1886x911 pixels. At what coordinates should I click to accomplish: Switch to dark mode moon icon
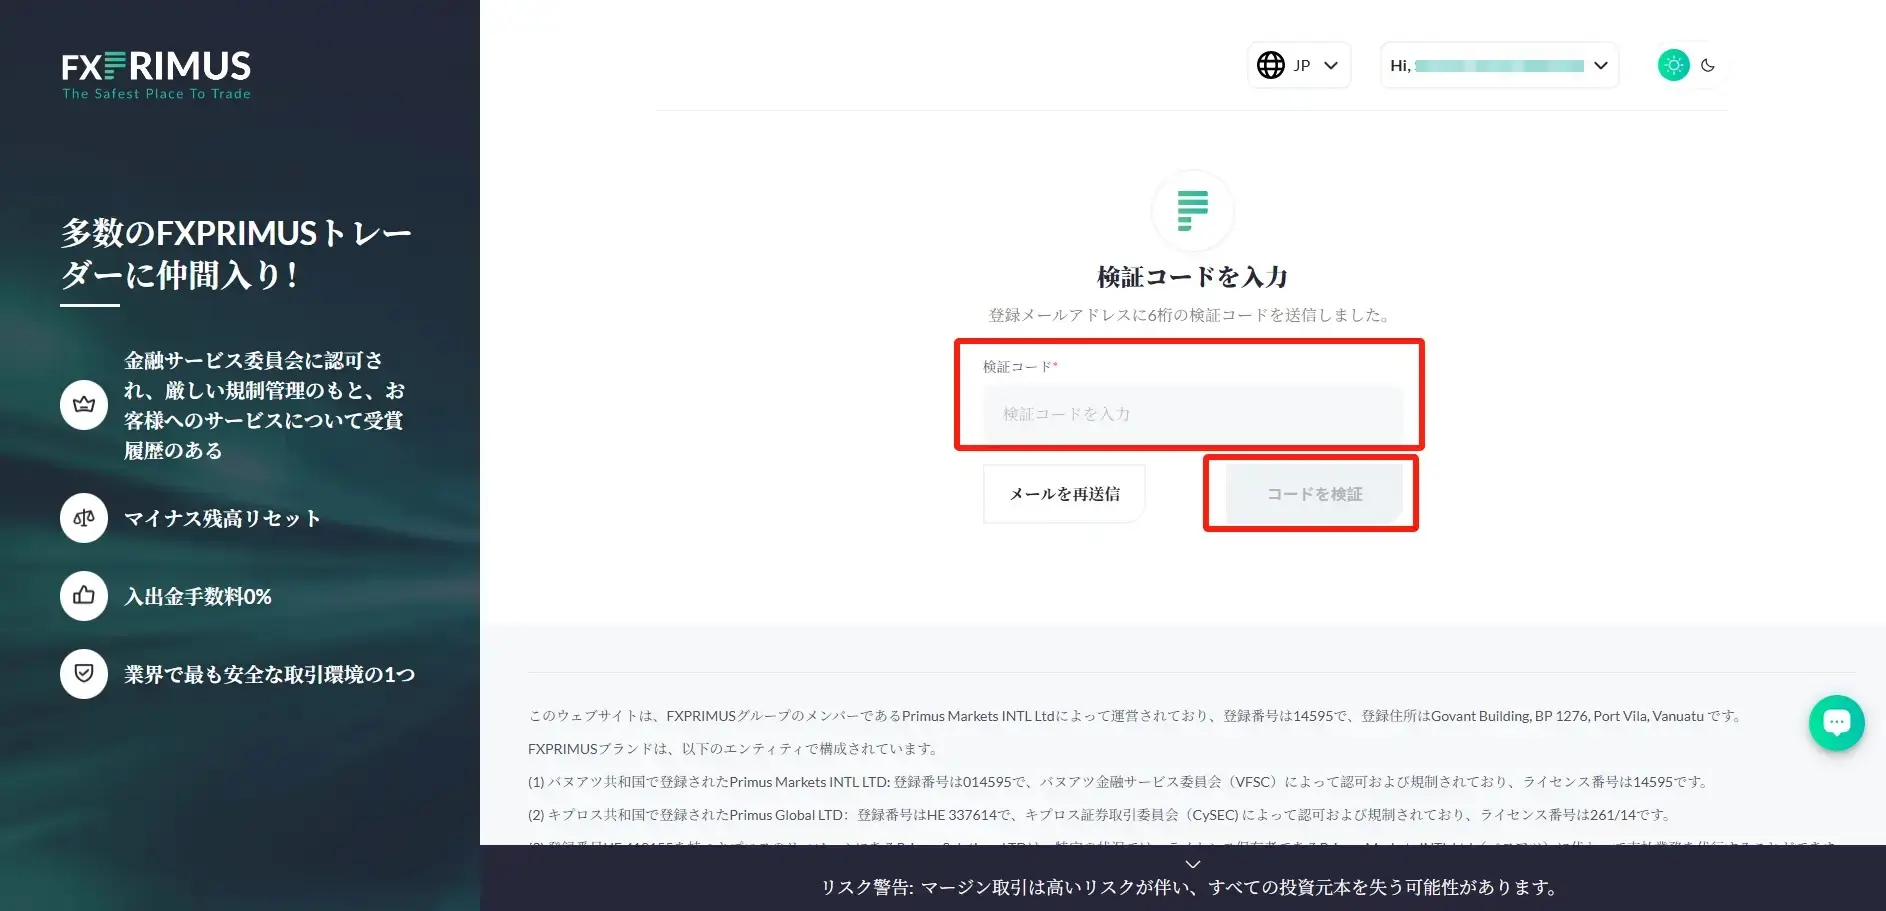1708,65
